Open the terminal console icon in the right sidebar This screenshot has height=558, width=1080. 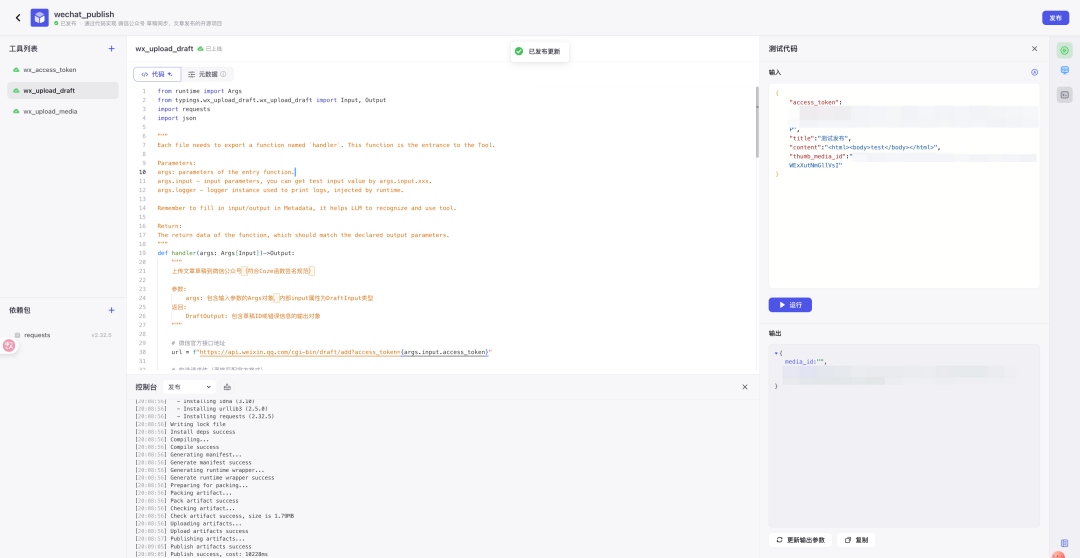[x=1064, y=94]
